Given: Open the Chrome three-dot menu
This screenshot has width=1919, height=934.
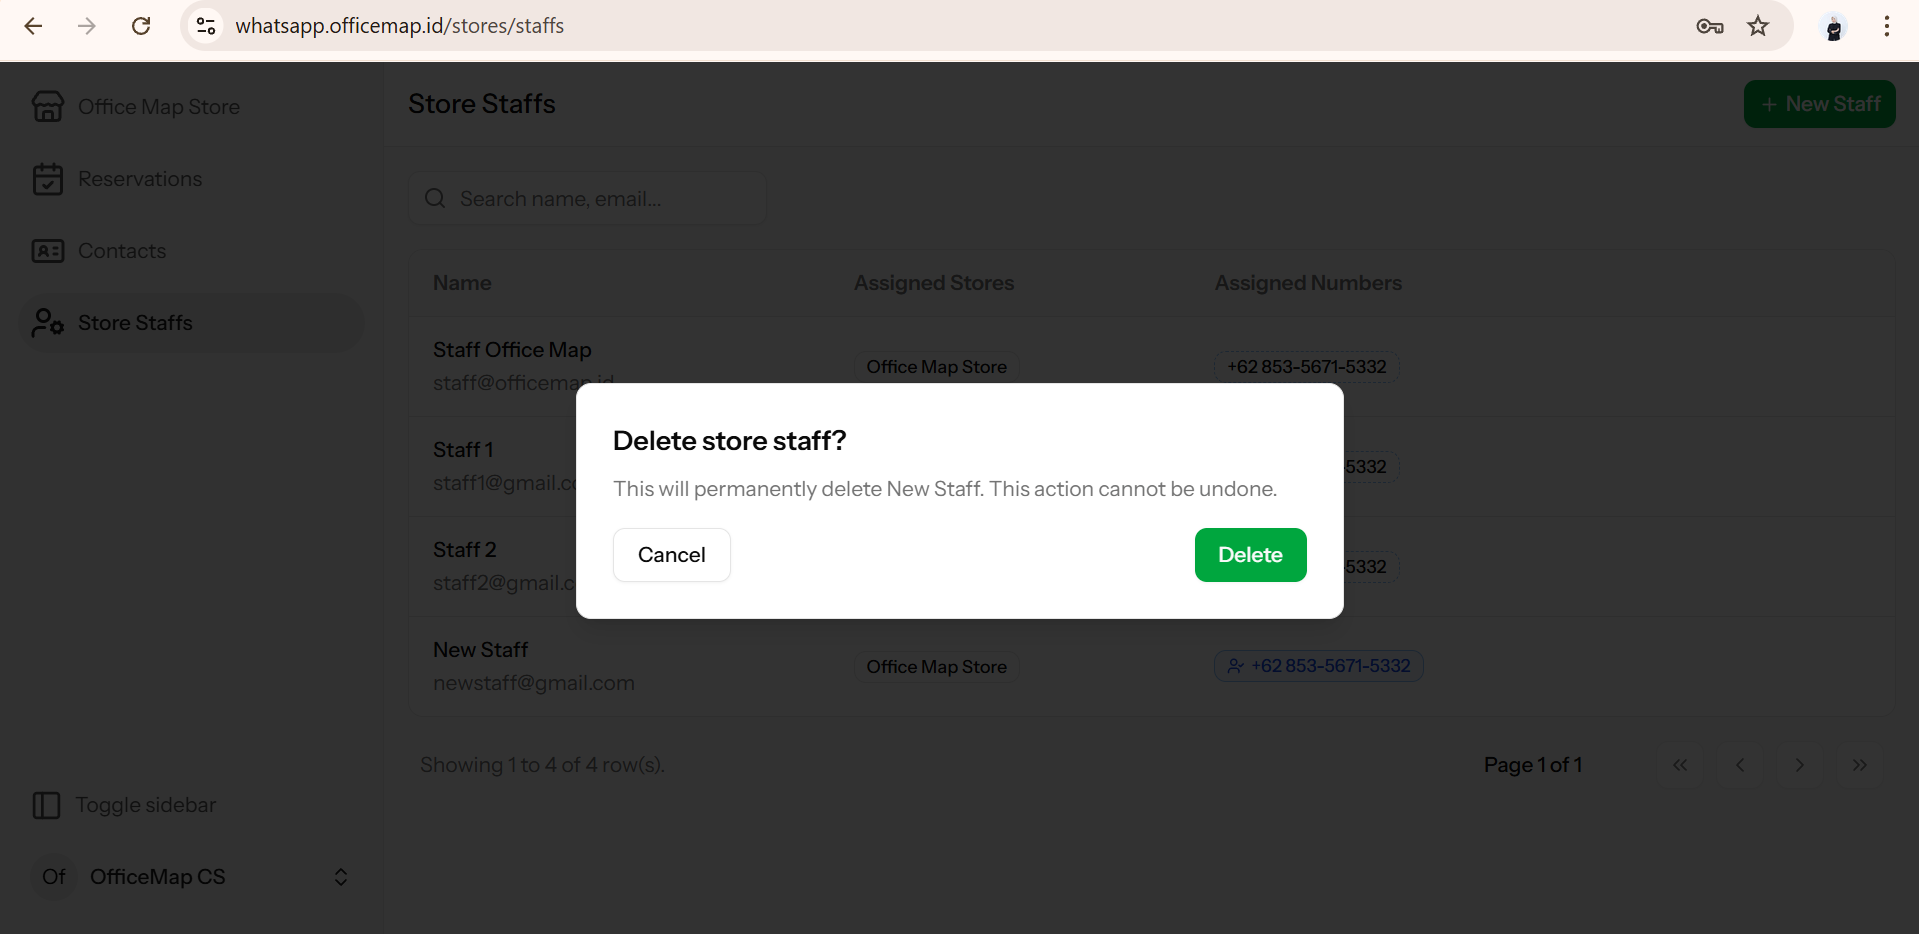Looking at the screenshot, I should pos(1888,26).
